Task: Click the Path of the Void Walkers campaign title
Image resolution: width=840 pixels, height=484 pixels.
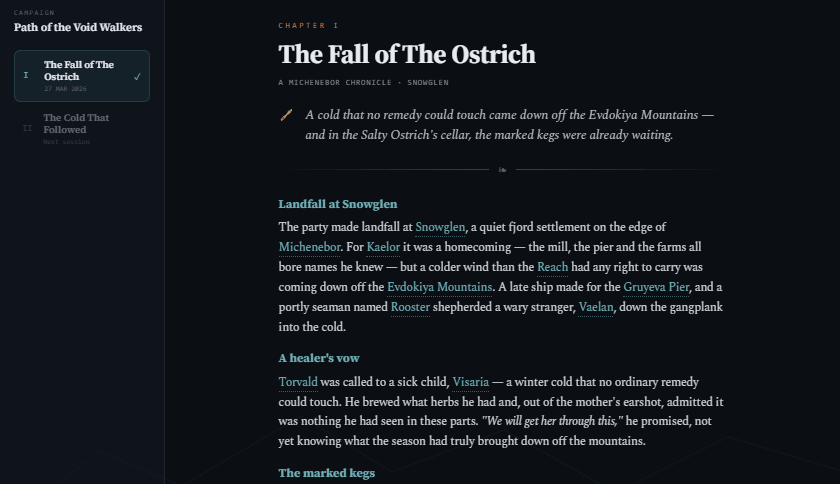Action: (x=78, y=27)
